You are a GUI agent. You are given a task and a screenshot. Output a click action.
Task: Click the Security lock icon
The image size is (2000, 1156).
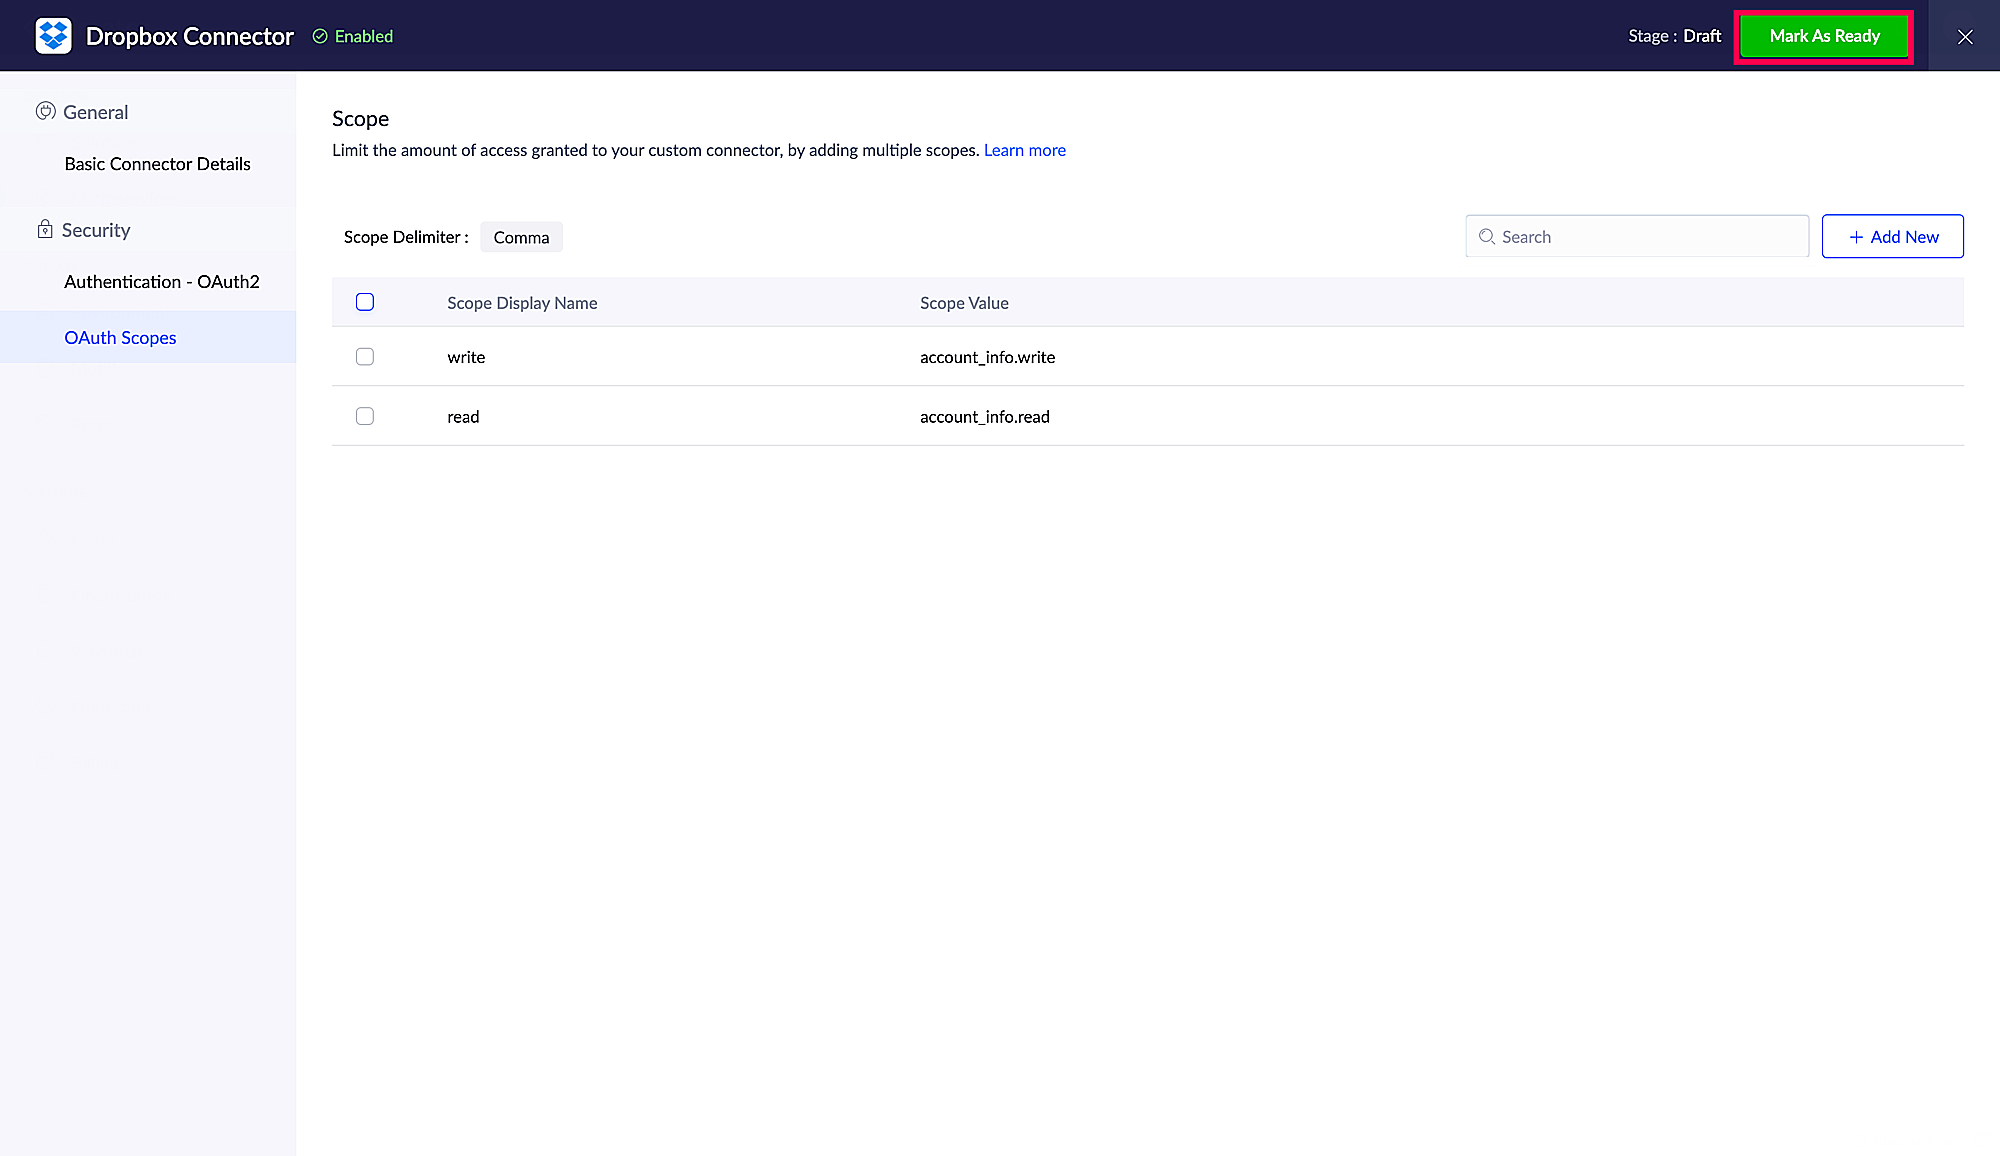tap(45, 229)
